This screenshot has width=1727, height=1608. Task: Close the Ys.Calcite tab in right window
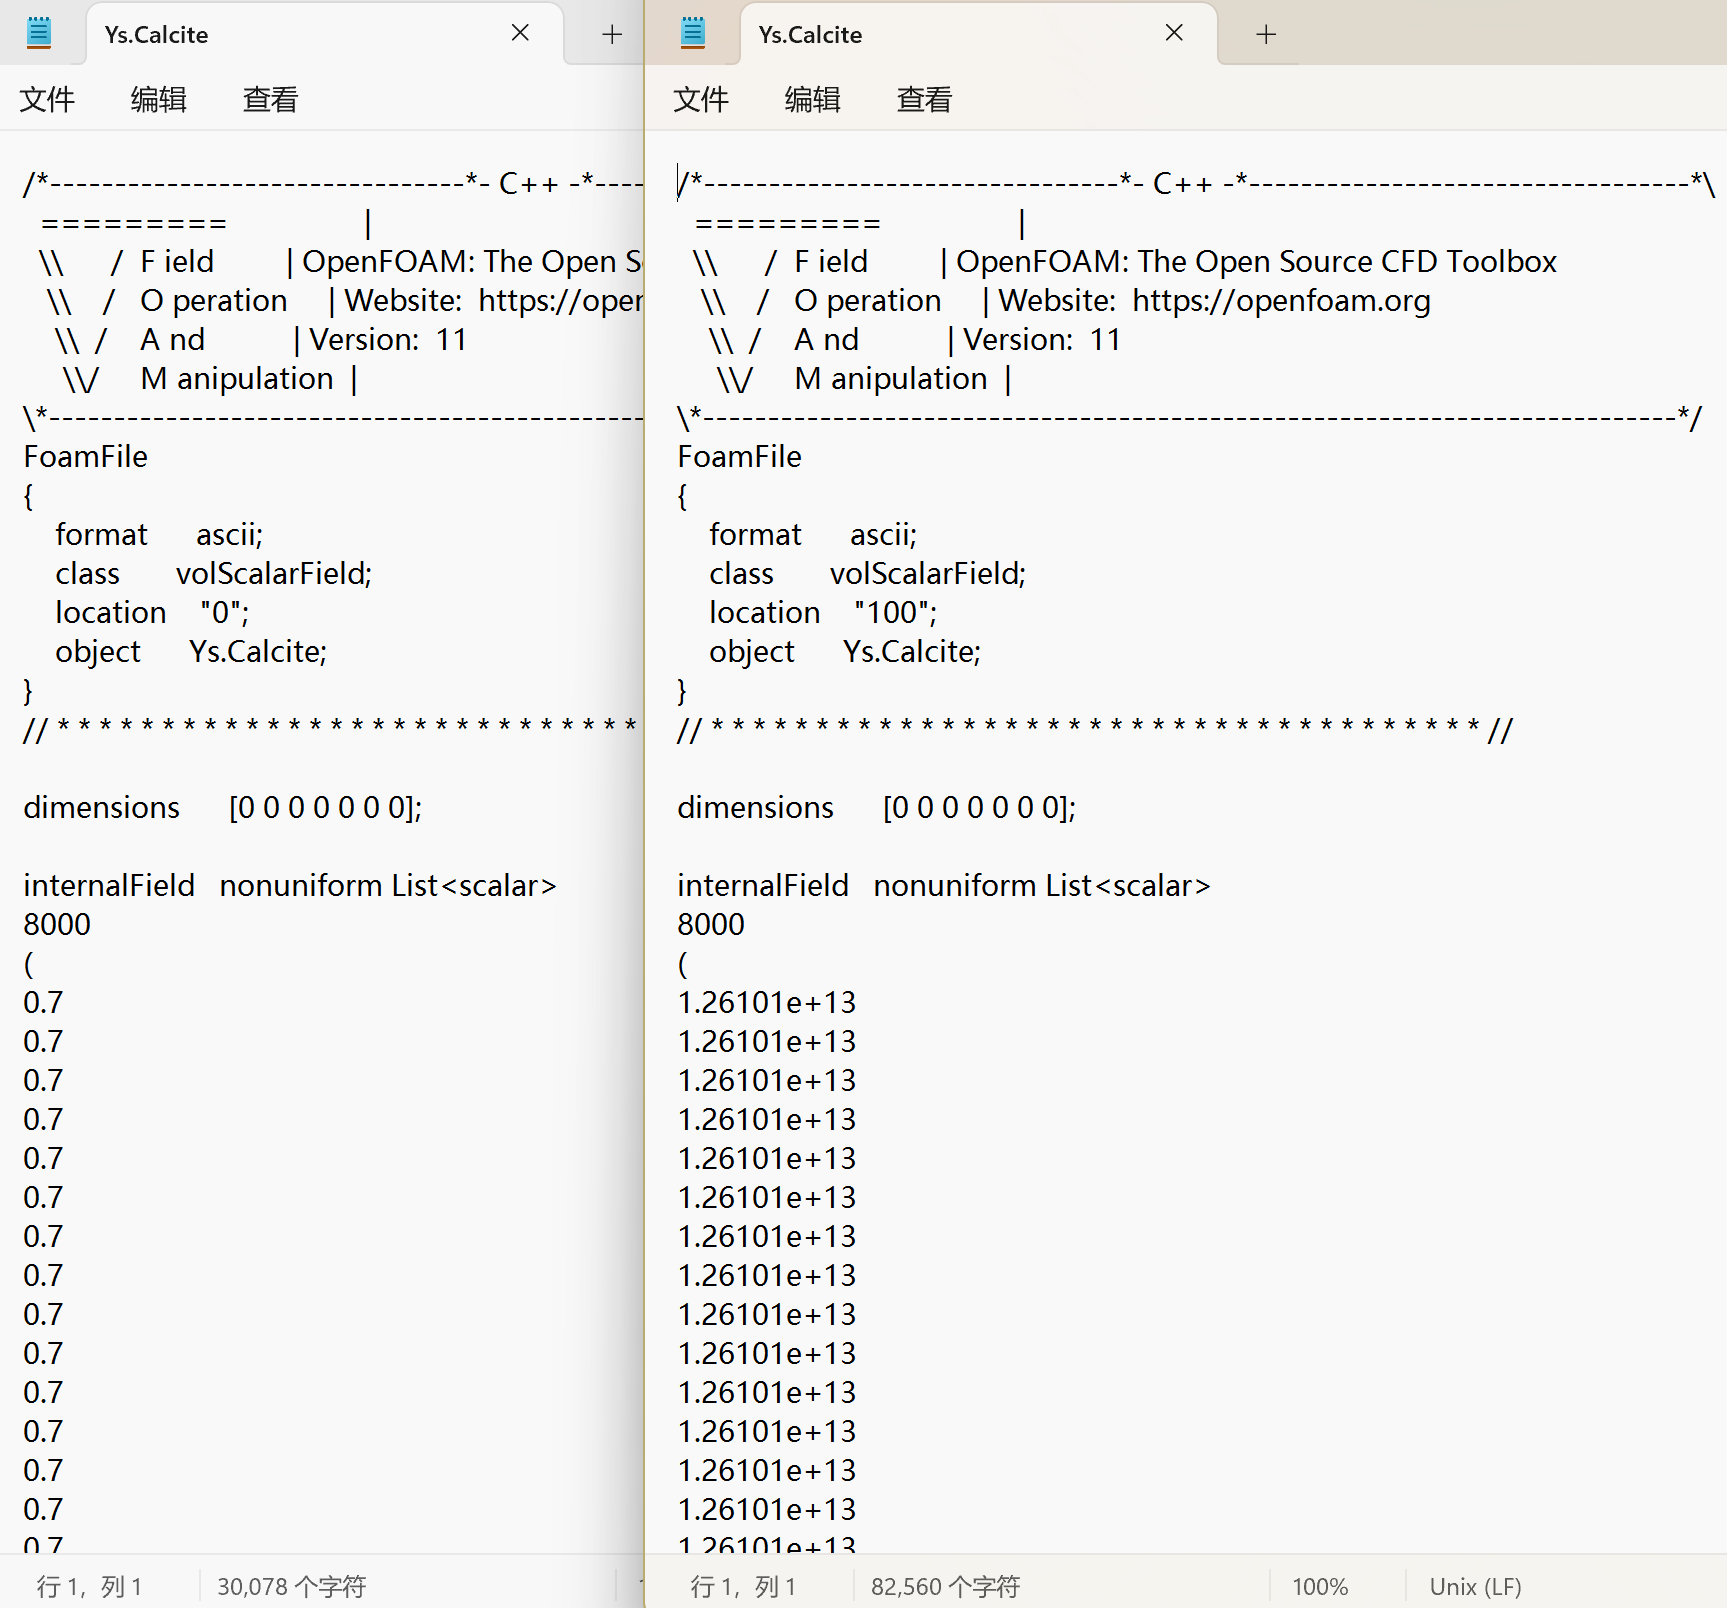[1174, 33]
